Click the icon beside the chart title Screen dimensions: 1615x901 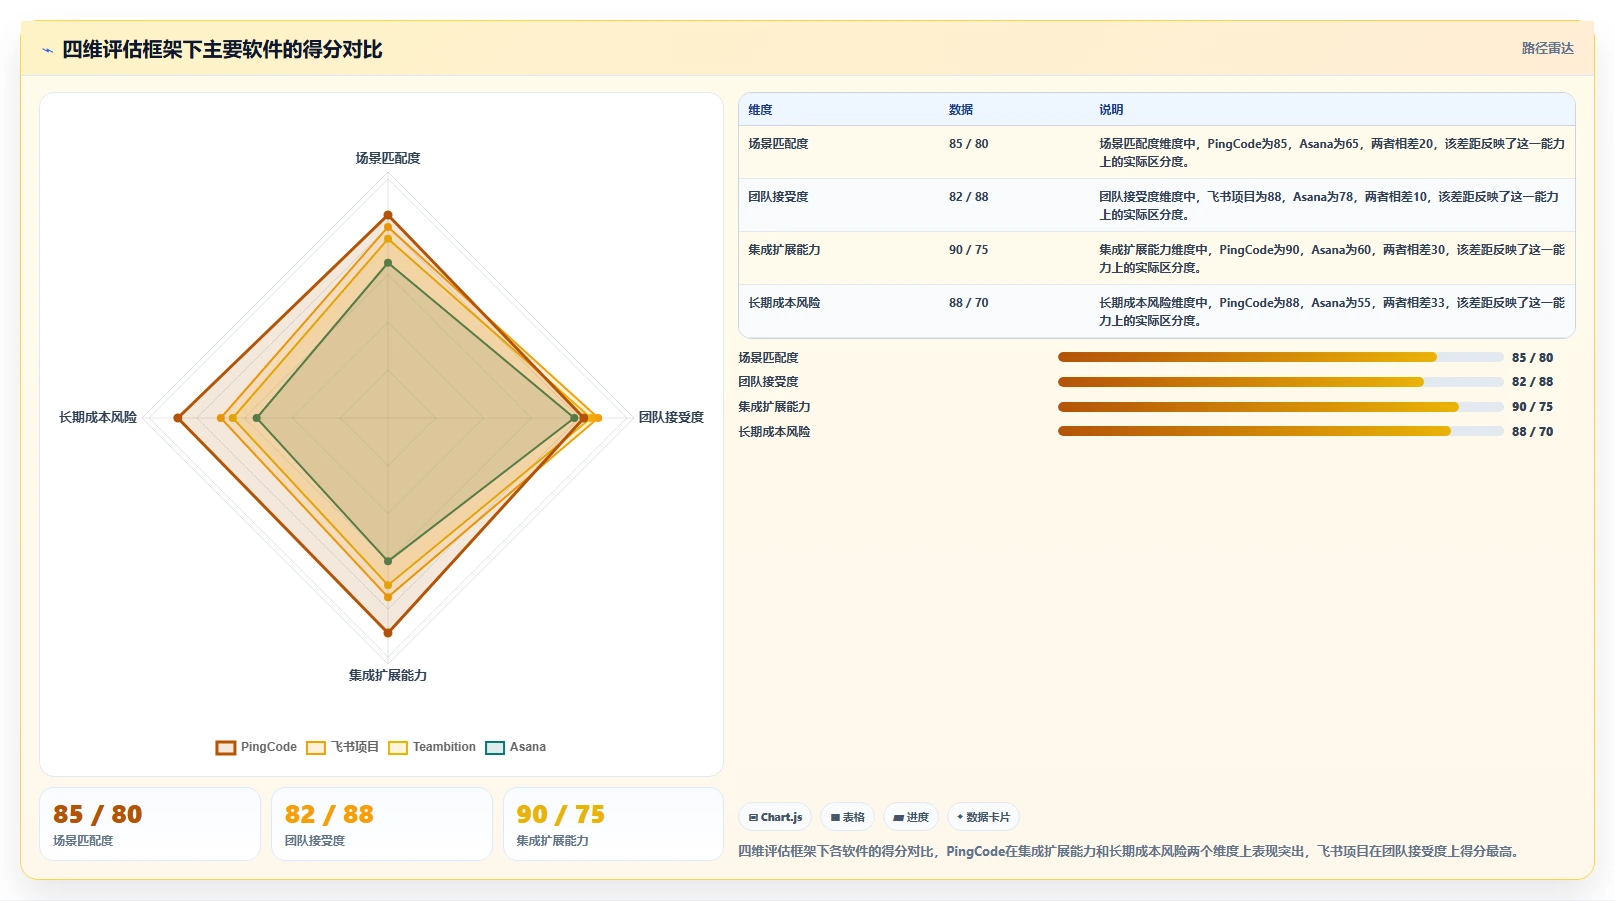tap(47, 50)
